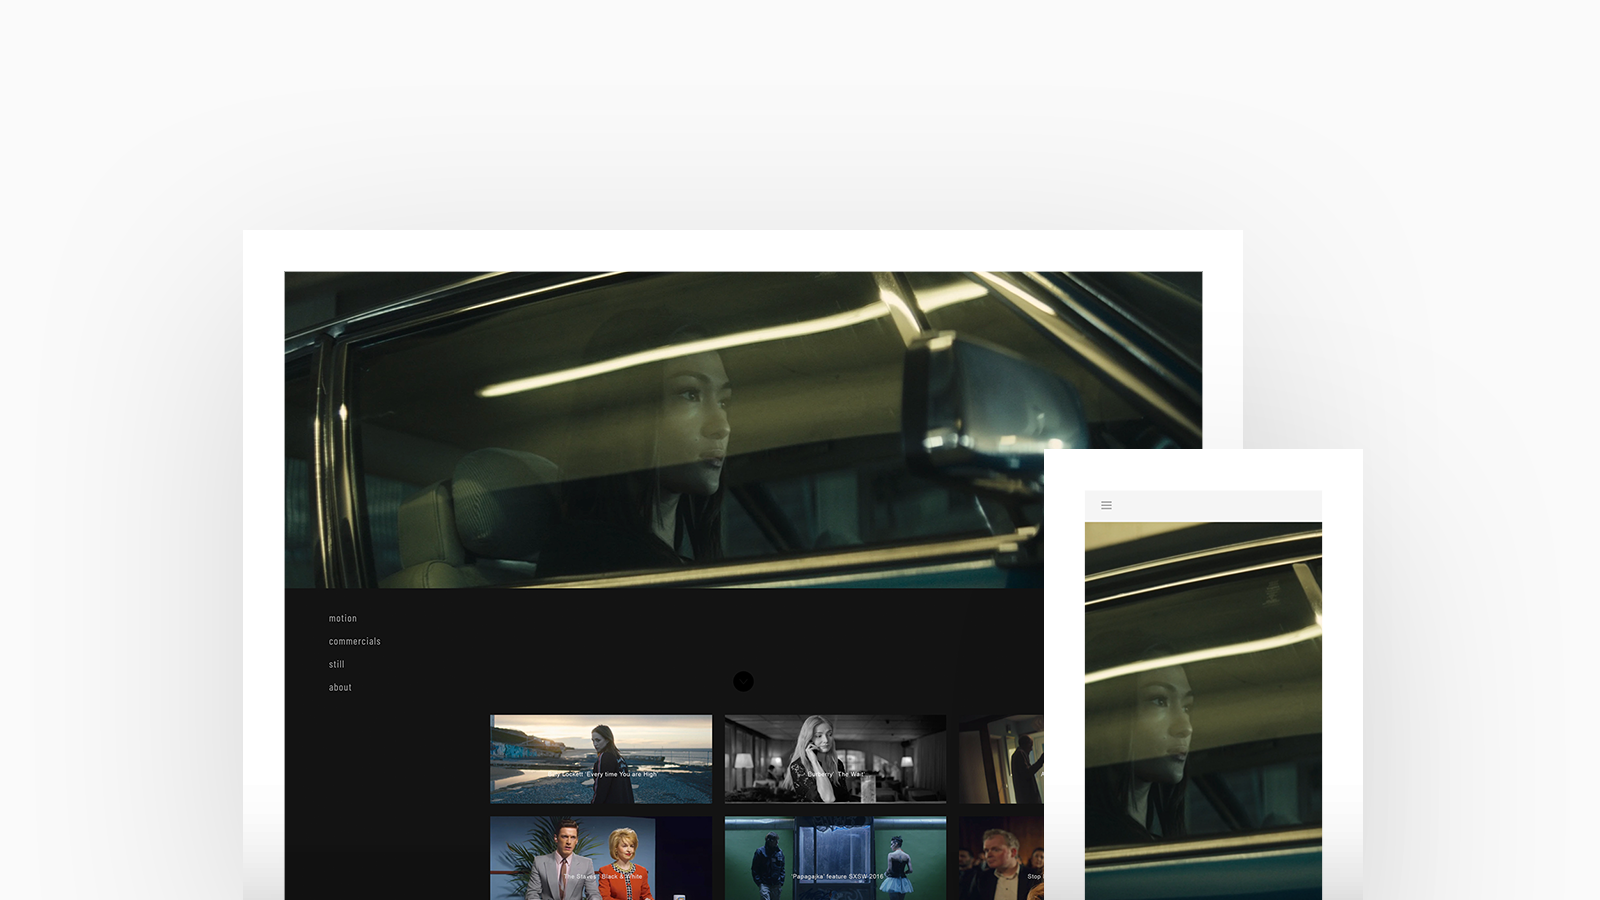Open the 'Every time You are High' thumbnail
Screen dimensions: 1600x900
tap(601, 759)
